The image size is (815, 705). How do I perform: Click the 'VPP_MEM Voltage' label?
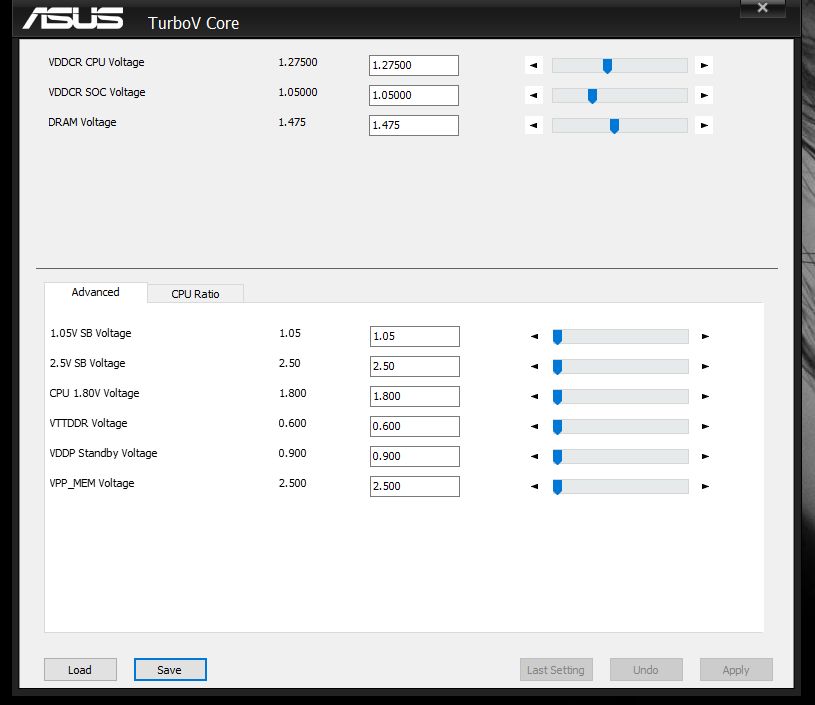point(91,484)
